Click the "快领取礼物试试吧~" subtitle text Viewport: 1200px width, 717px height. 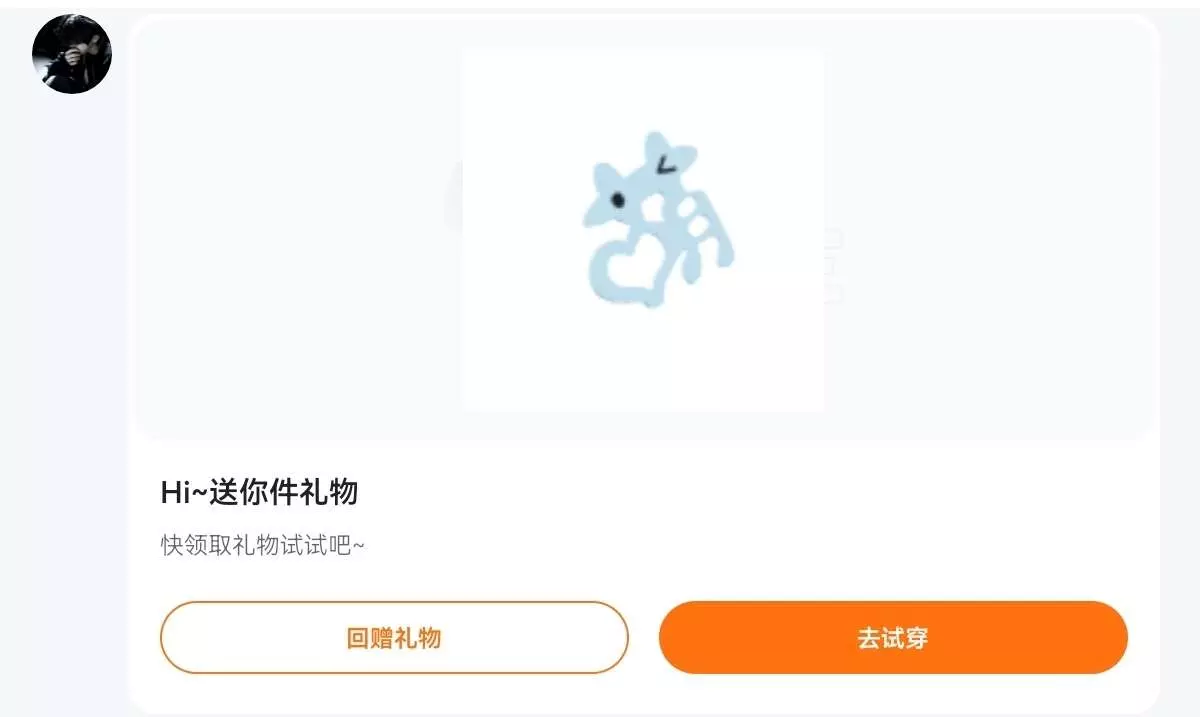coord(263,546)
